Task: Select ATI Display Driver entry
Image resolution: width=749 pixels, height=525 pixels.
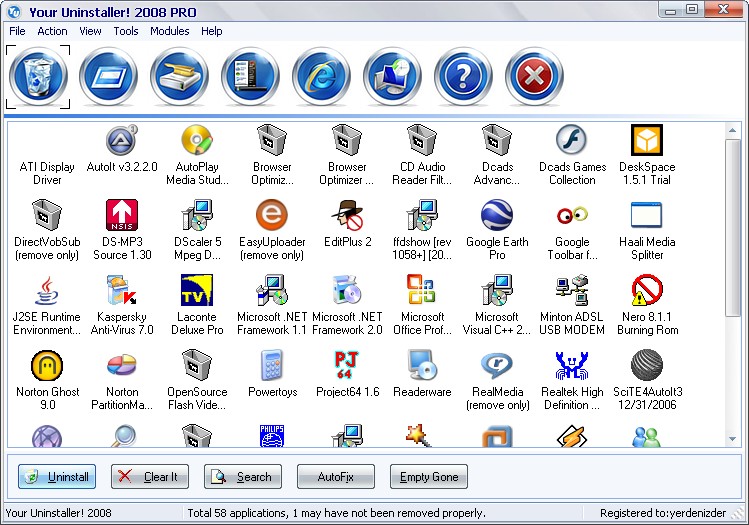Action: (47, 173)
